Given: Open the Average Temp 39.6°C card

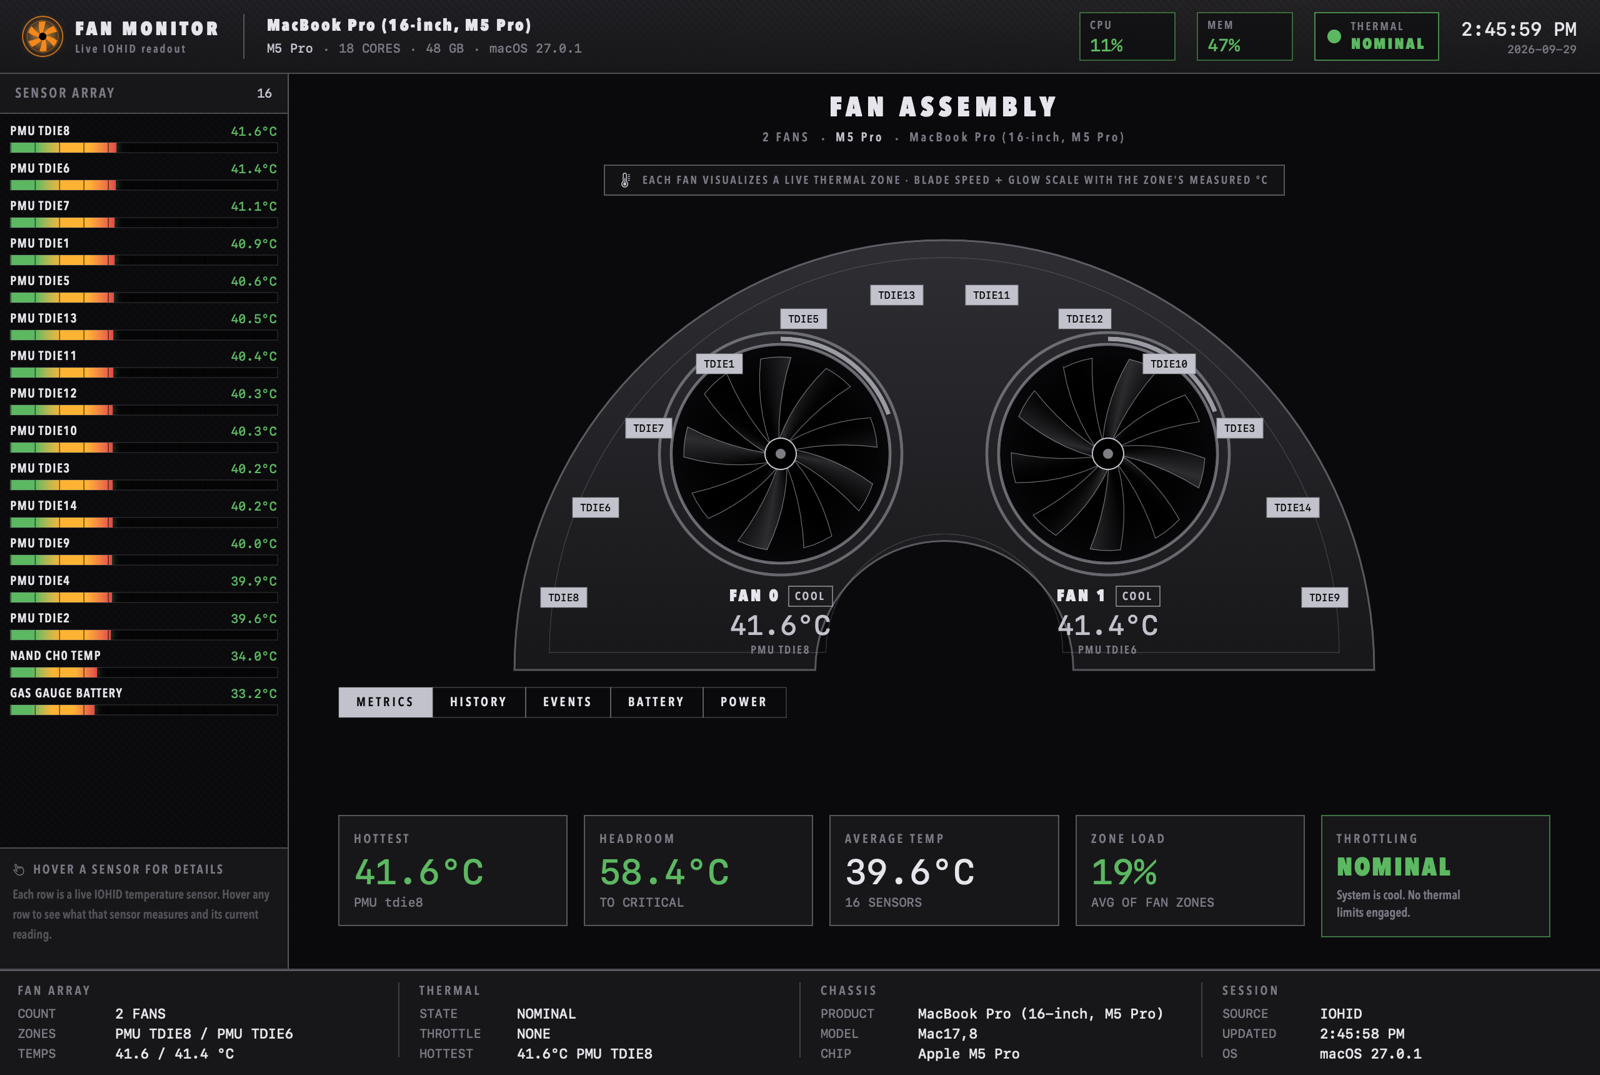Looking at the screenshot, I should pyautogui.click(x=944, y=870).
